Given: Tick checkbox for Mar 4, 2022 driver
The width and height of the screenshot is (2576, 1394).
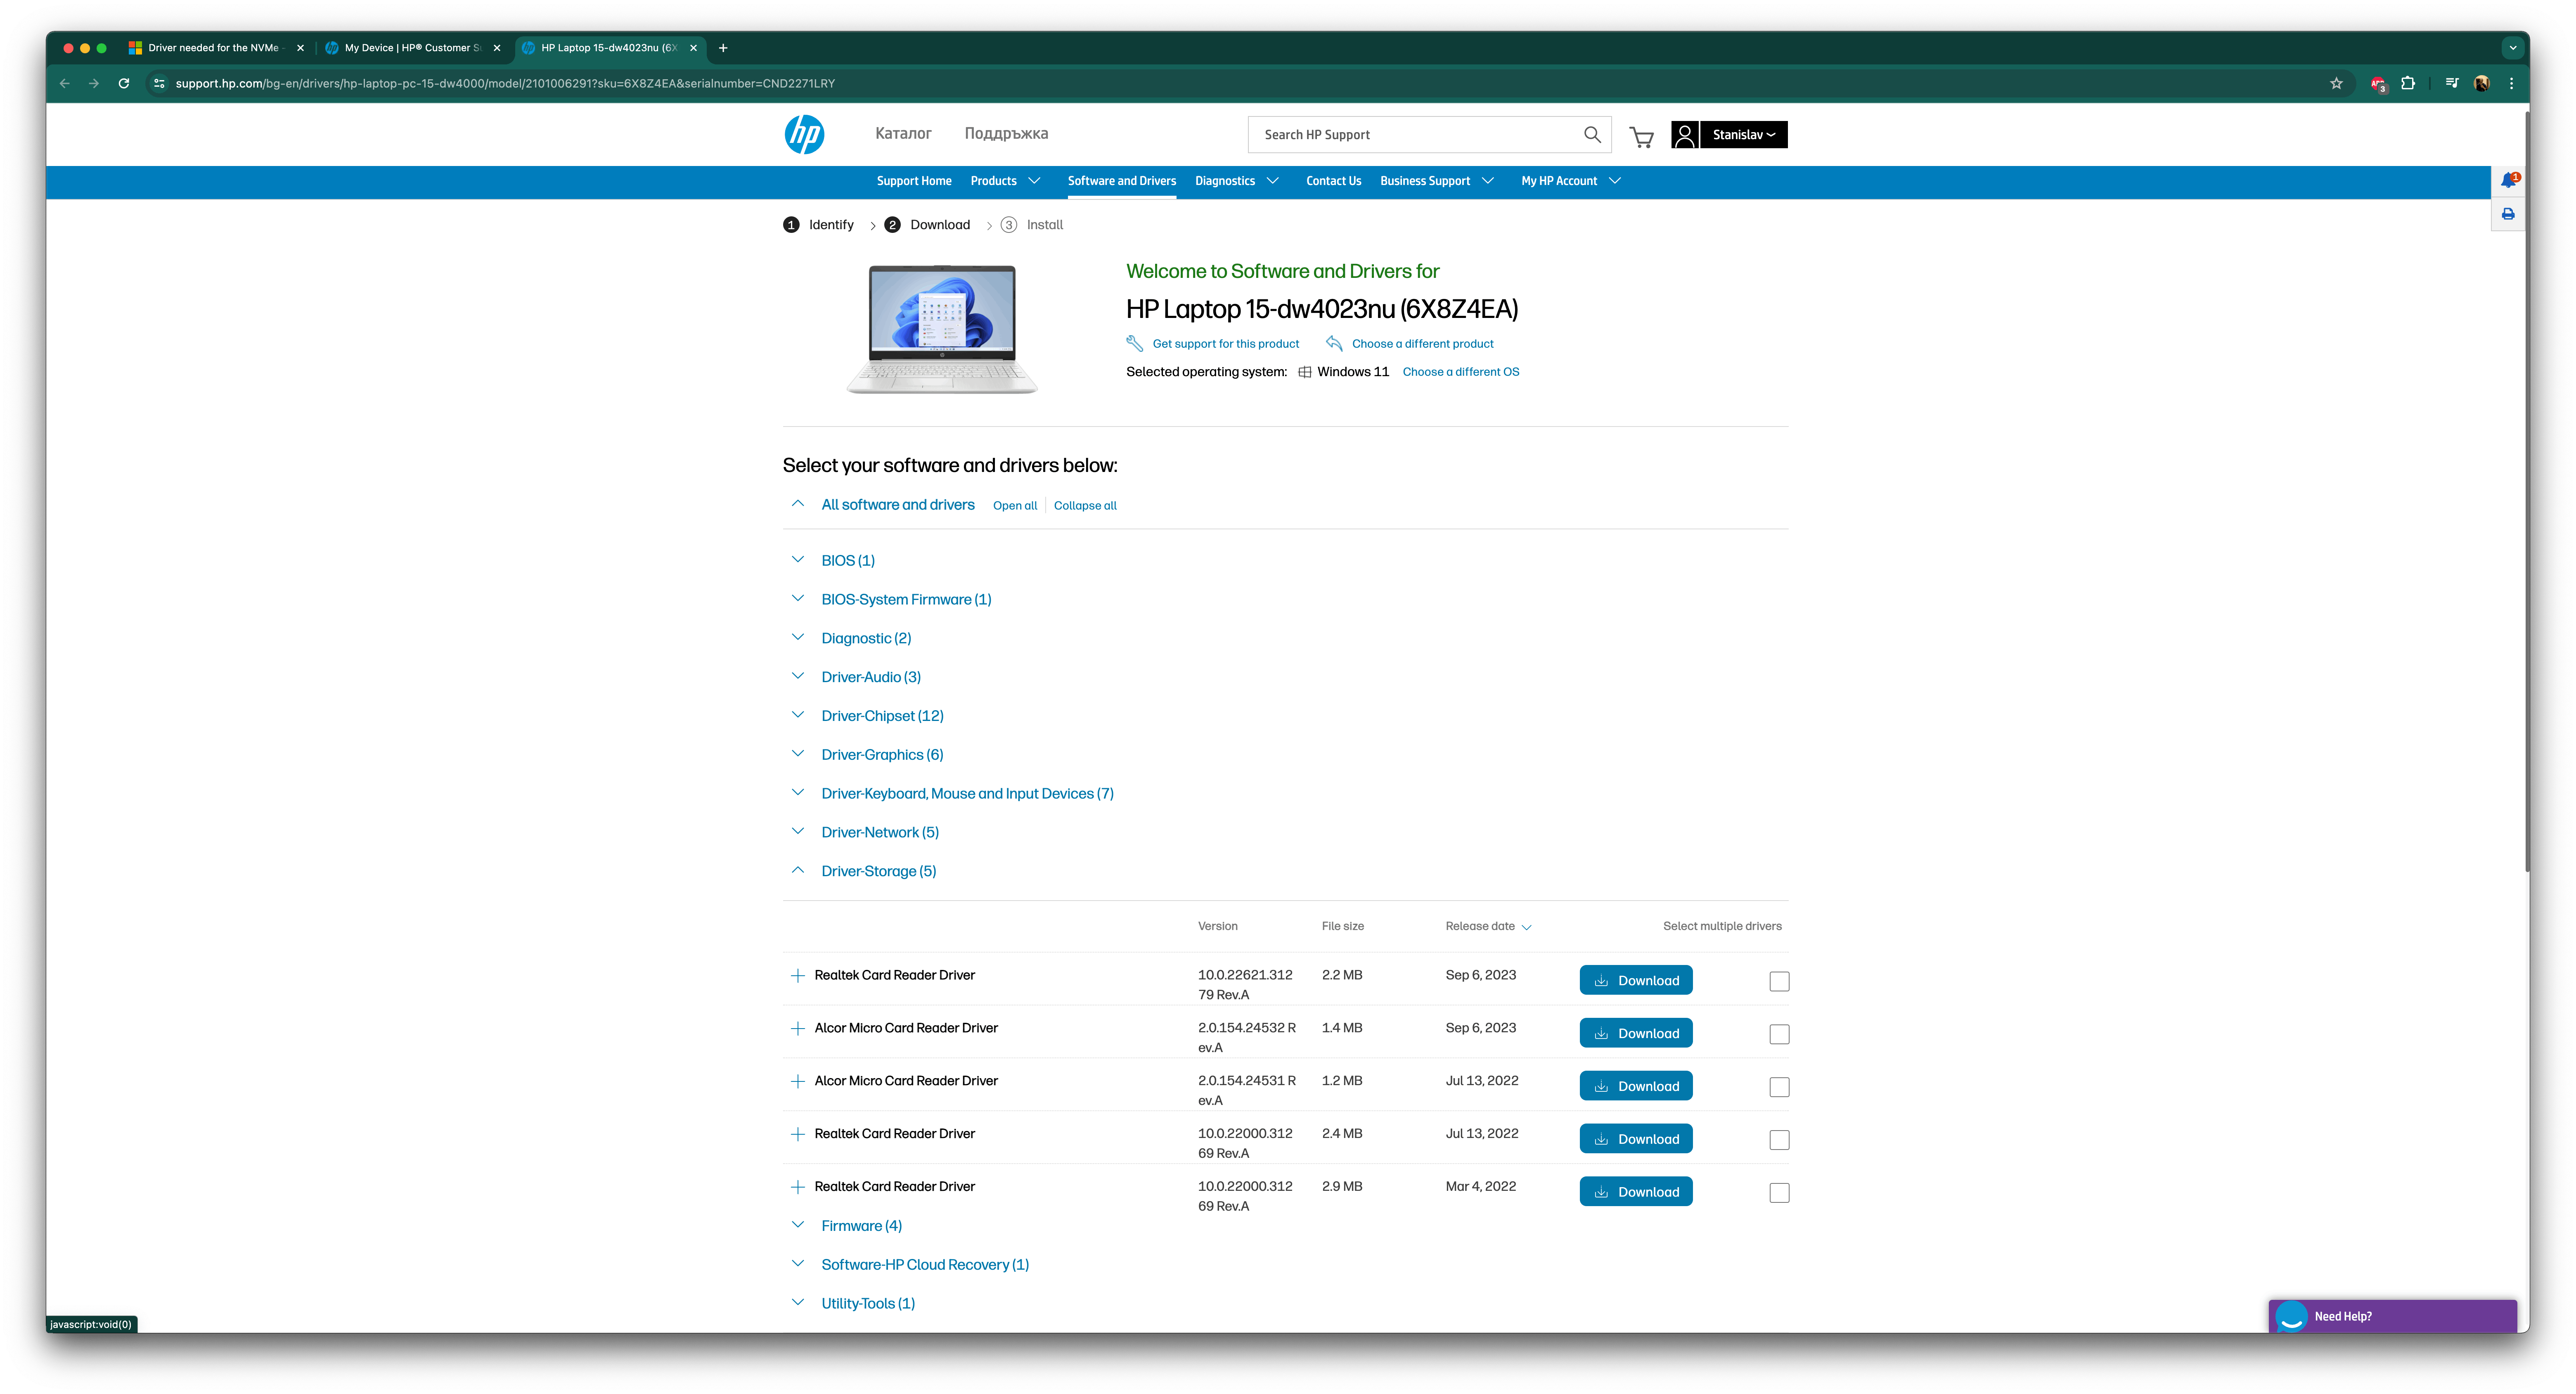Looking at the screenshot, I should 1779,1192.
